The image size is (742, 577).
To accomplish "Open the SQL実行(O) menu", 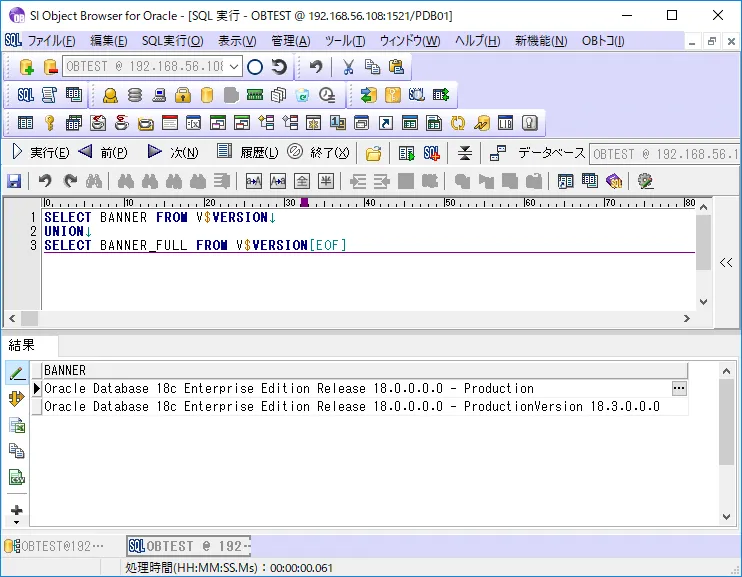I will pyautogui.click(x=172, y=41).
